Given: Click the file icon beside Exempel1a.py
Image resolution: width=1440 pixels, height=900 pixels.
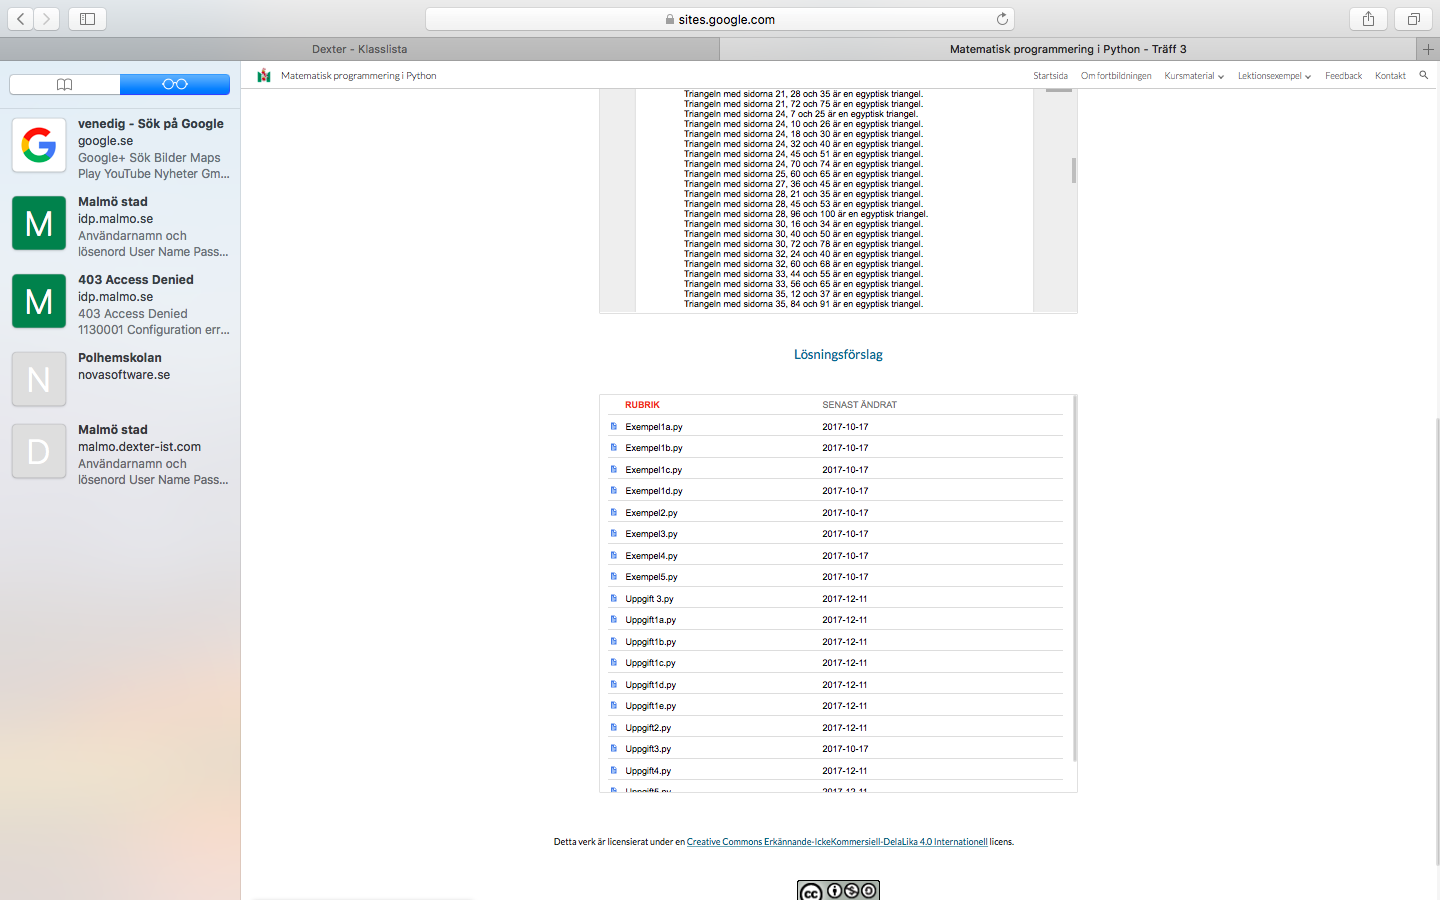Looking at the screenshot, I should pyautogui.click(x=614, y=426).
